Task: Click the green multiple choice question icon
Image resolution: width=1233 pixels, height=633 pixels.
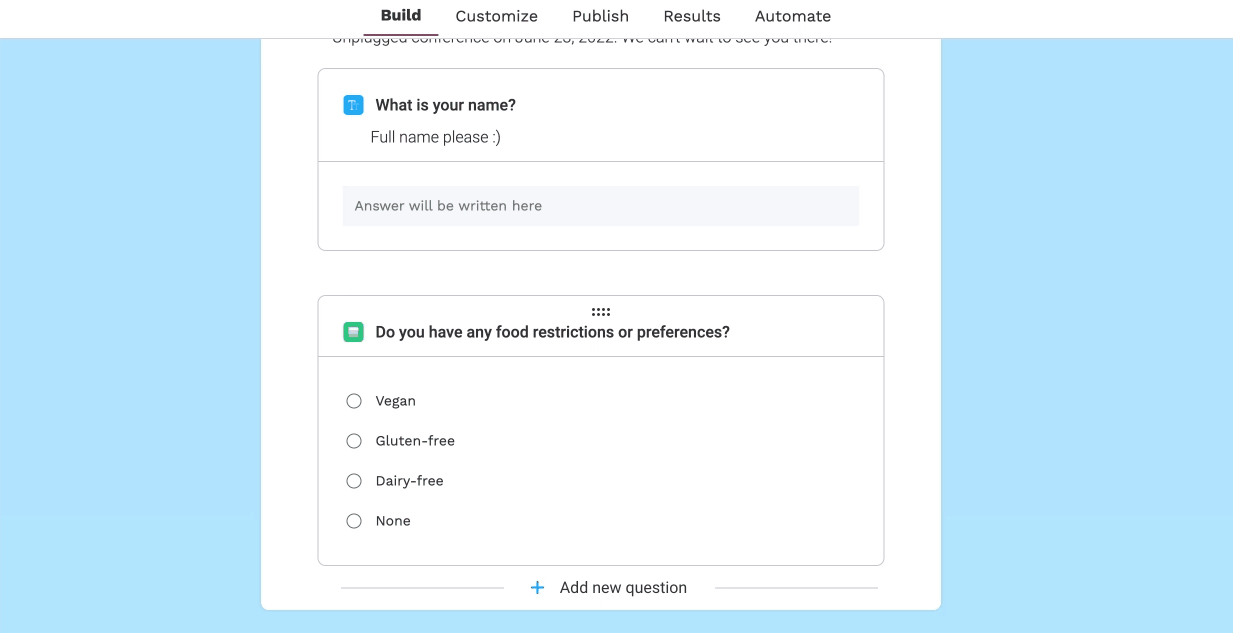Action: tap(353, 332)
